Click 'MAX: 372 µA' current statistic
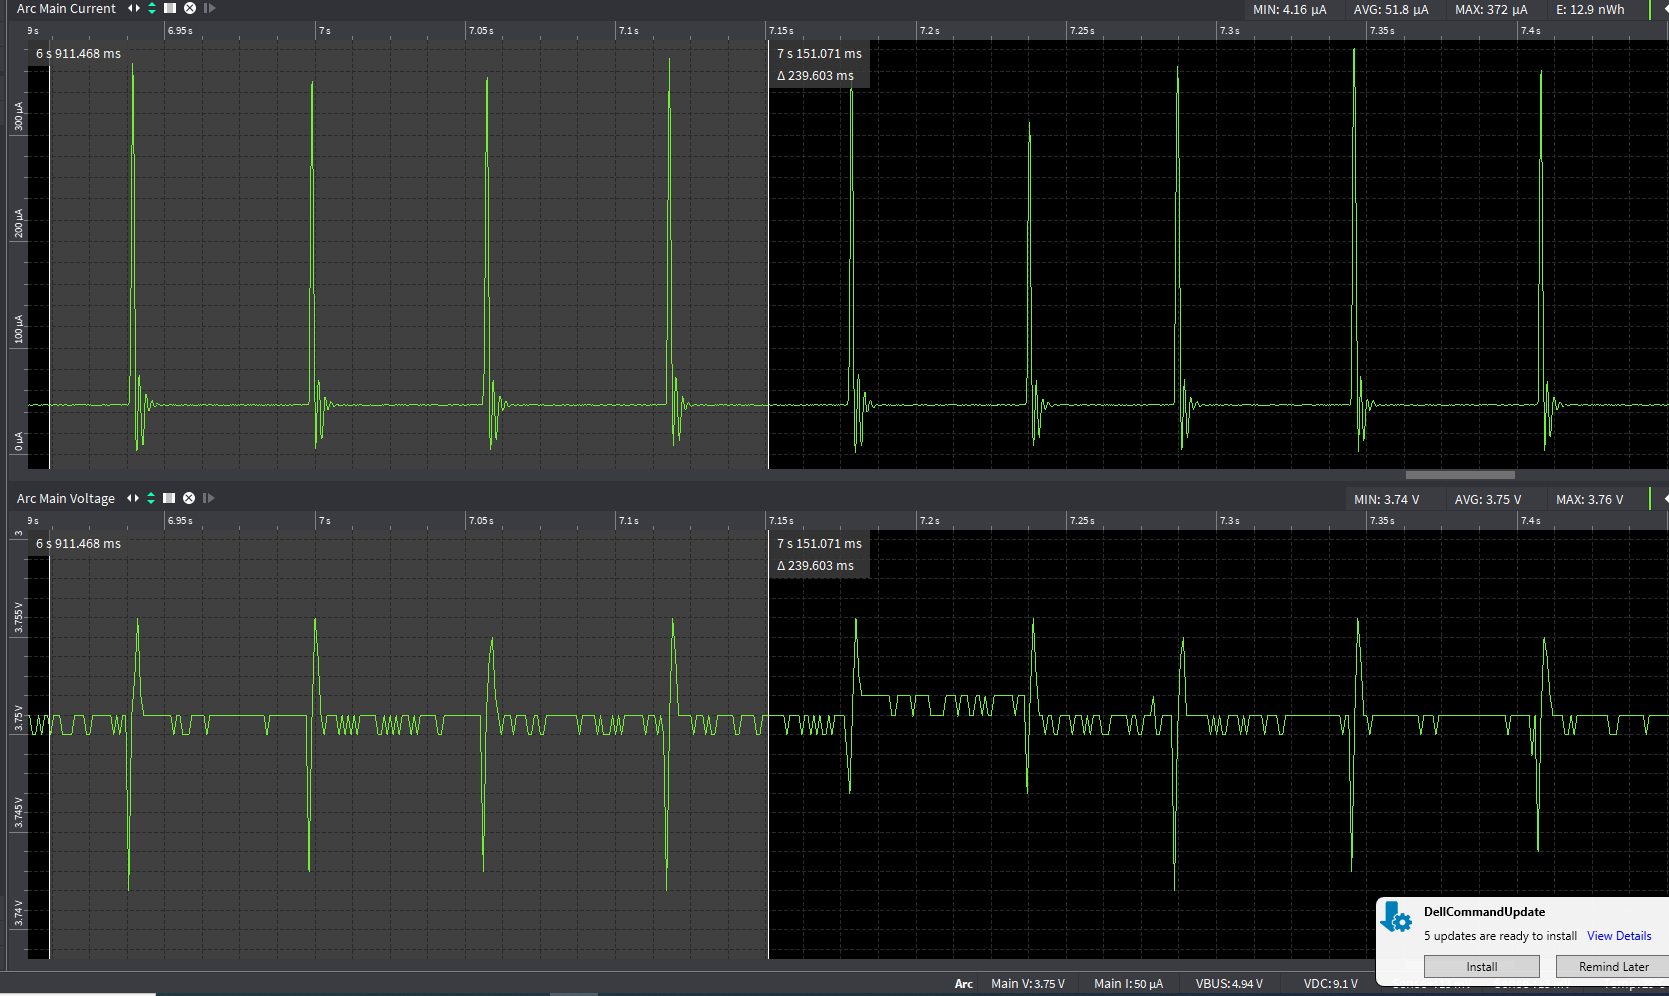This screenshot has height=996, width=1669. click(x=1491, y=10)
